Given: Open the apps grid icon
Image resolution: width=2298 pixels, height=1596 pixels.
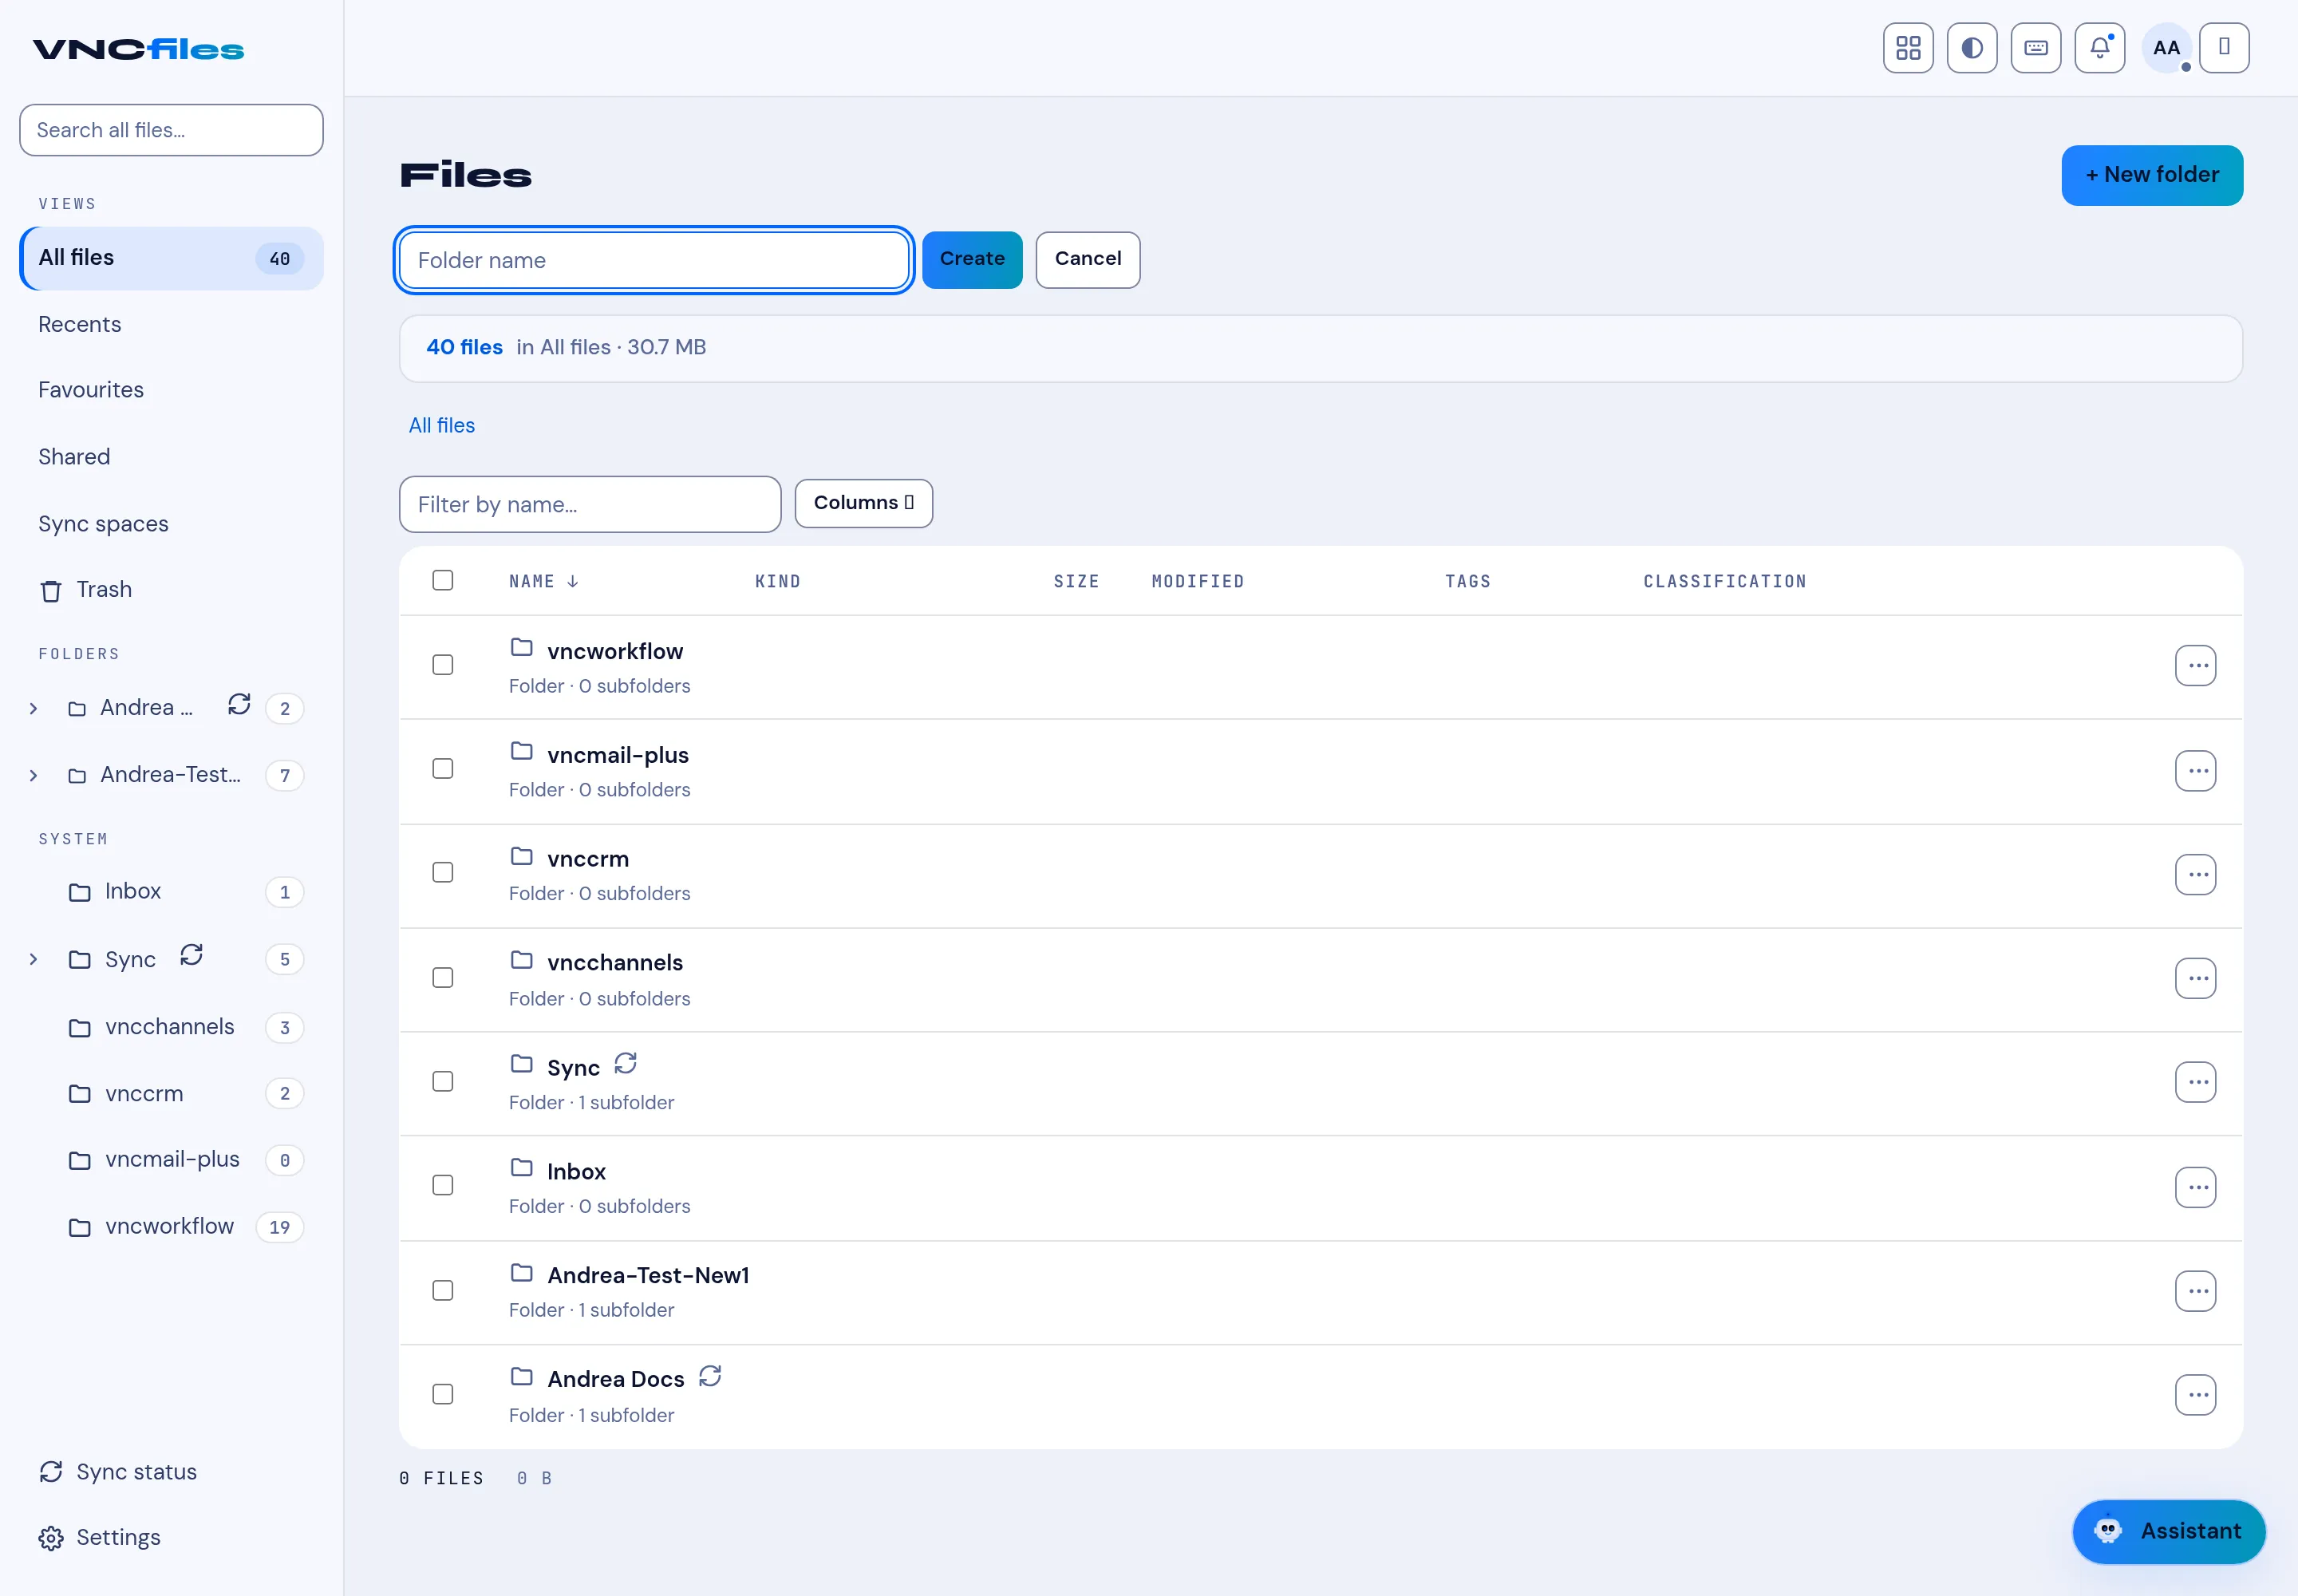Looking at the screenshot, I should click(x=1908, y=48).
